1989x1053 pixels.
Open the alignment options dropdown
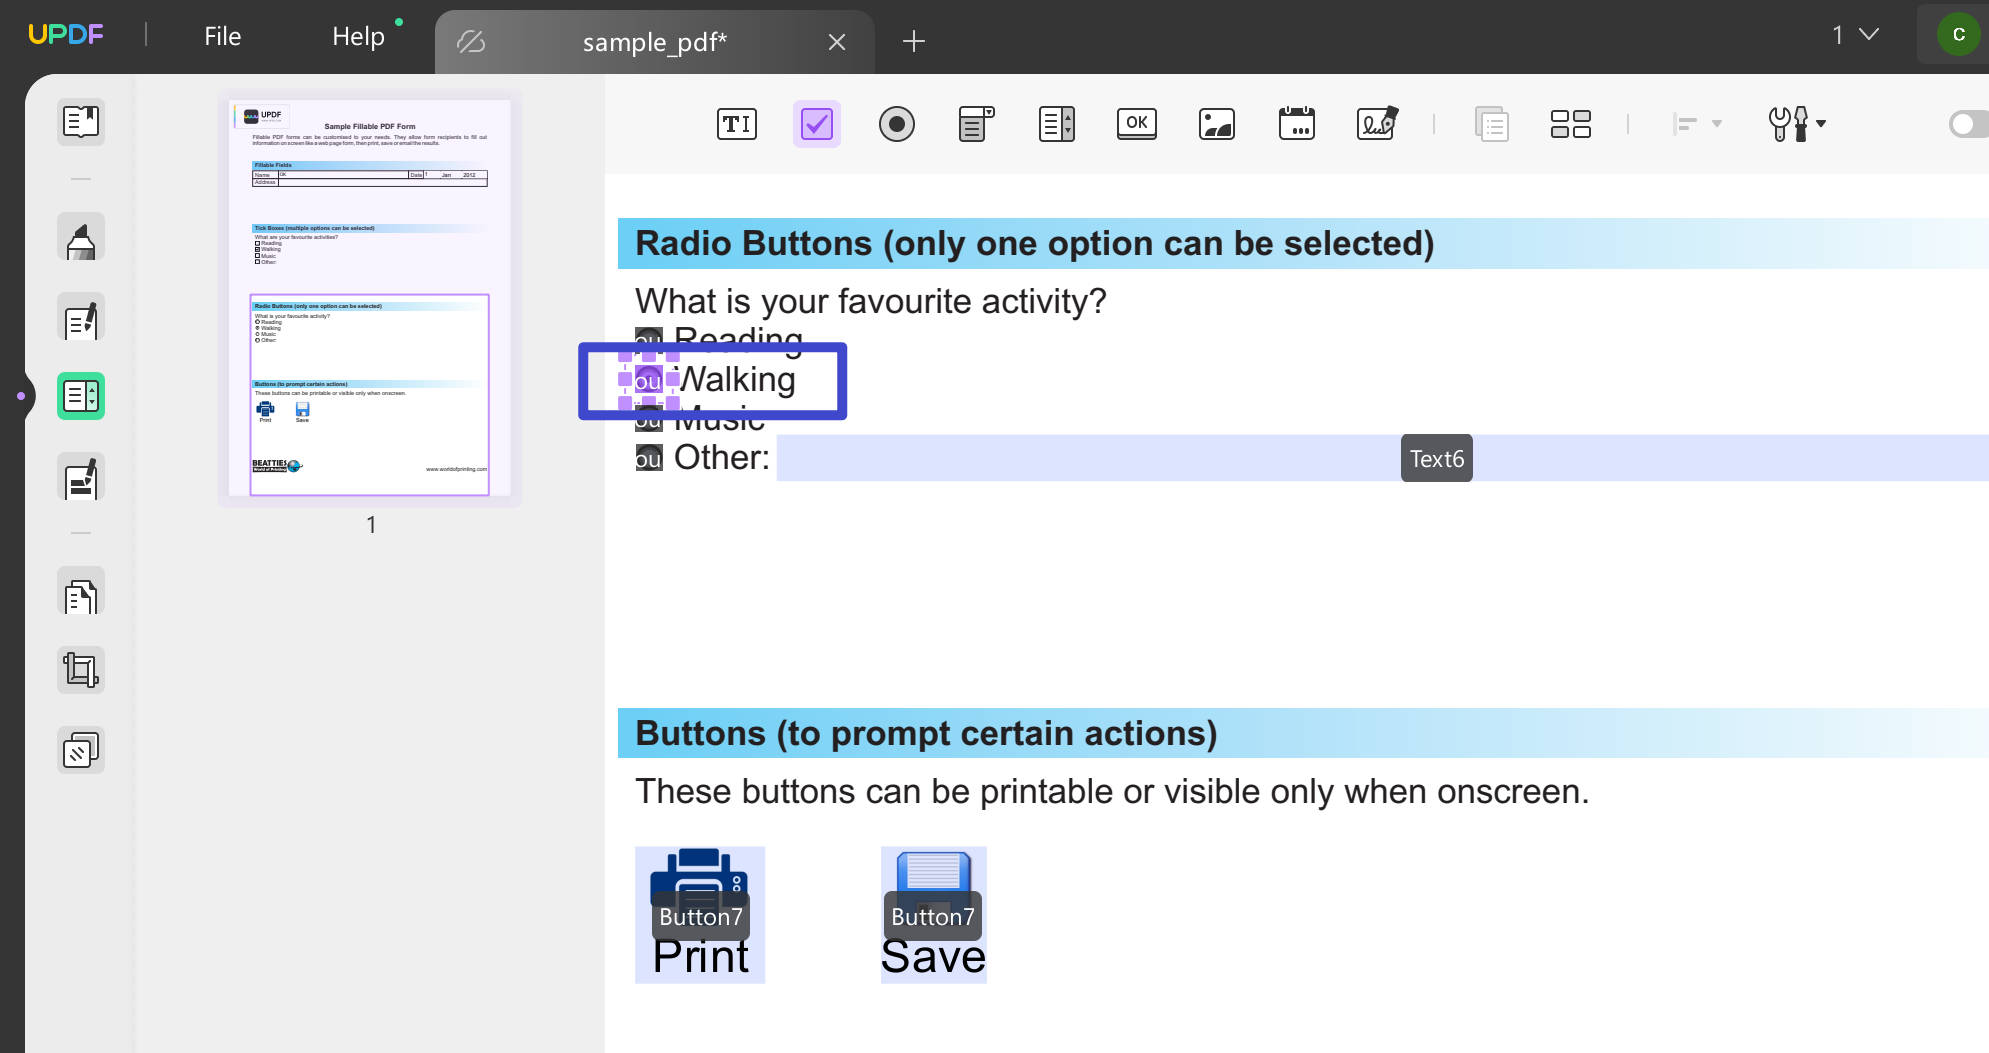pos(1697,124)
